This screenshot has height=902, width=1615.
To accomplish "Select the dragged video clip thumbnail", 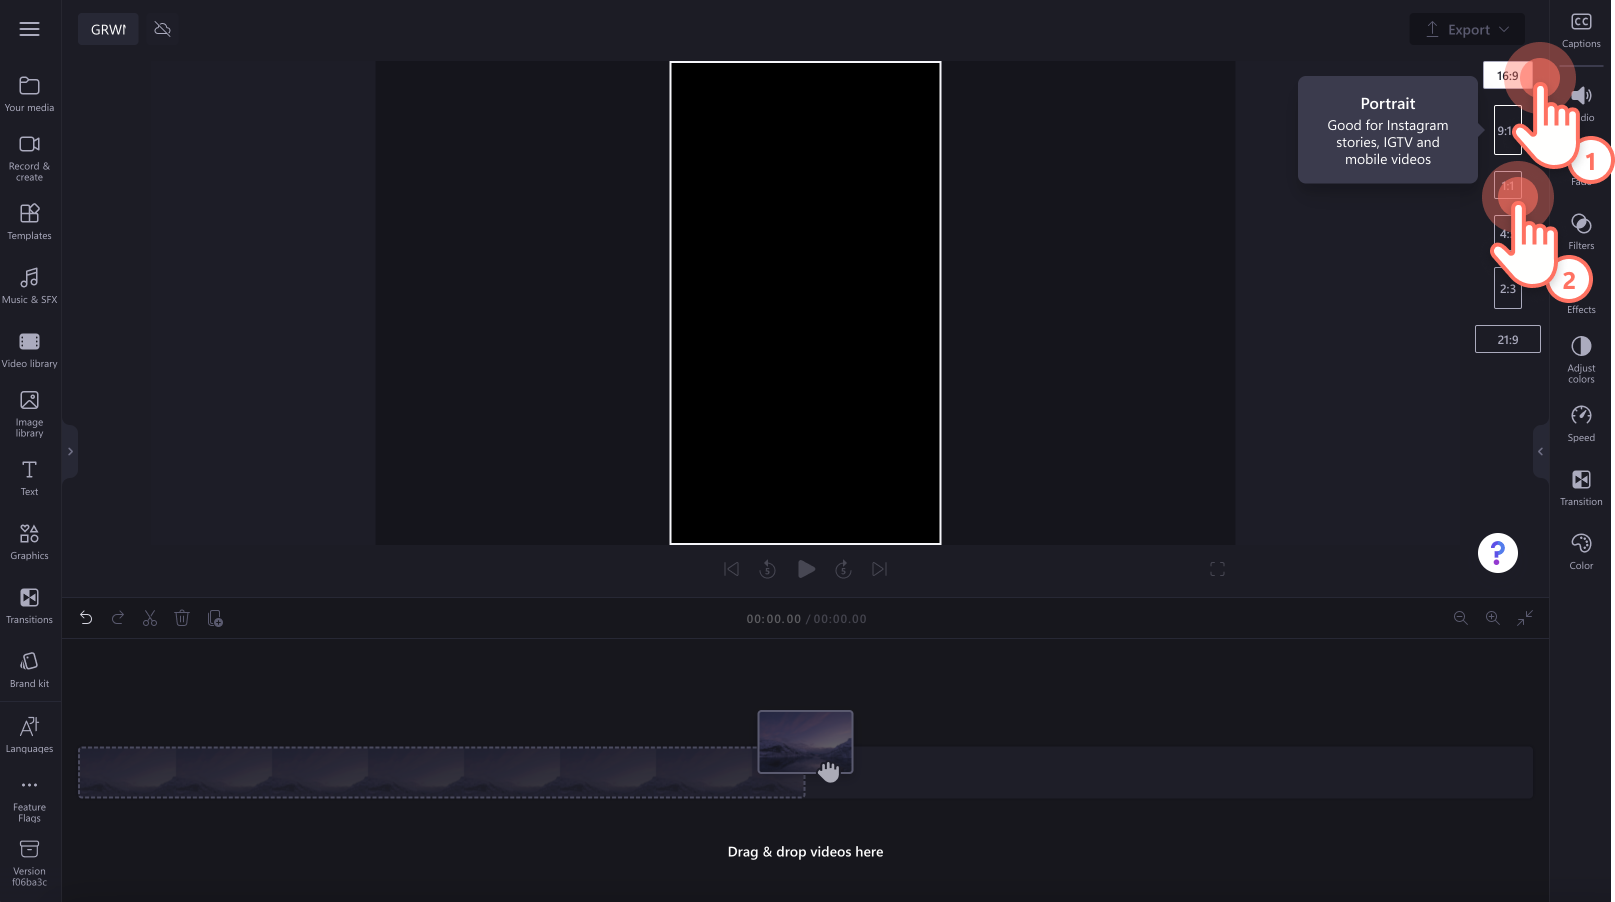I will click(x=805, y=742).
